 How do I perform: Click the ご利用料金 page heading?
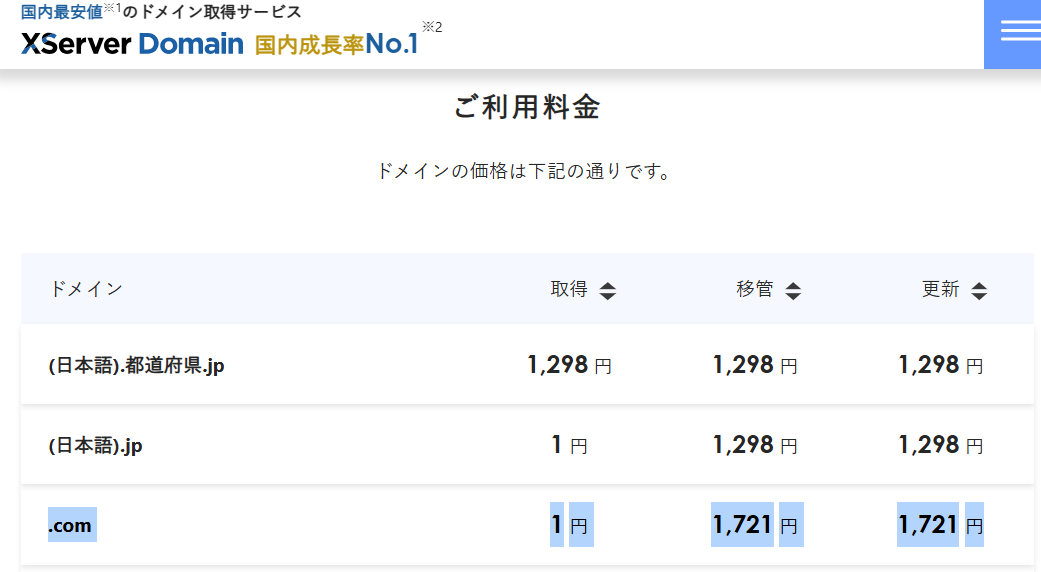click(527, 108)
